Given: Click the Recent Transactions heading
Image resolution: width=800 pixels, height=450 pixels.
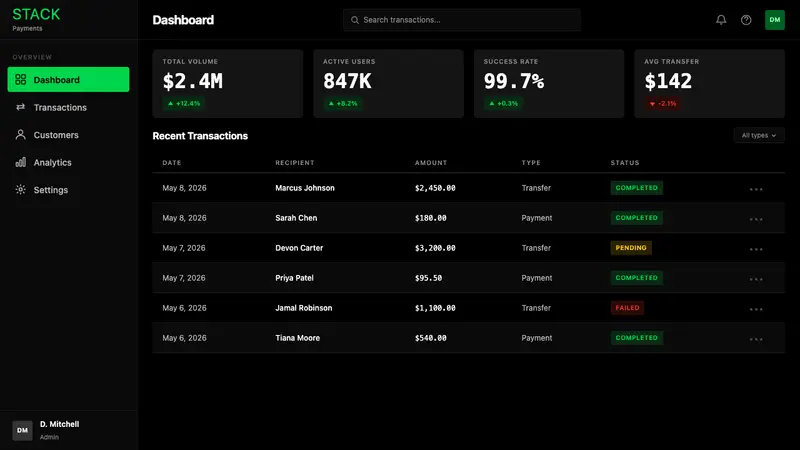Looking at the screenshot, I should pos(200,136).
